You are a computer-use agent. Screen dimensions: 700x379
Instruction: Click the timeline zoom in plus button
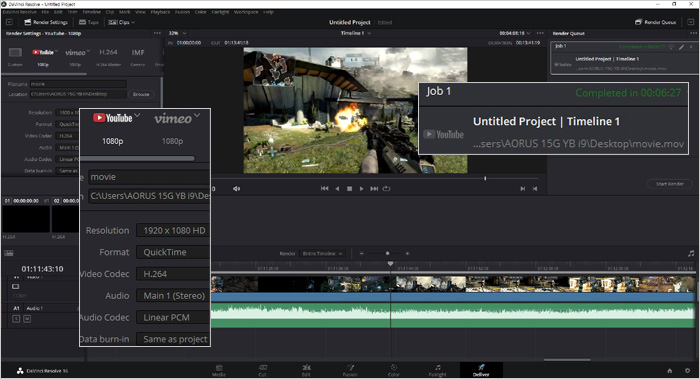[407, 254]
